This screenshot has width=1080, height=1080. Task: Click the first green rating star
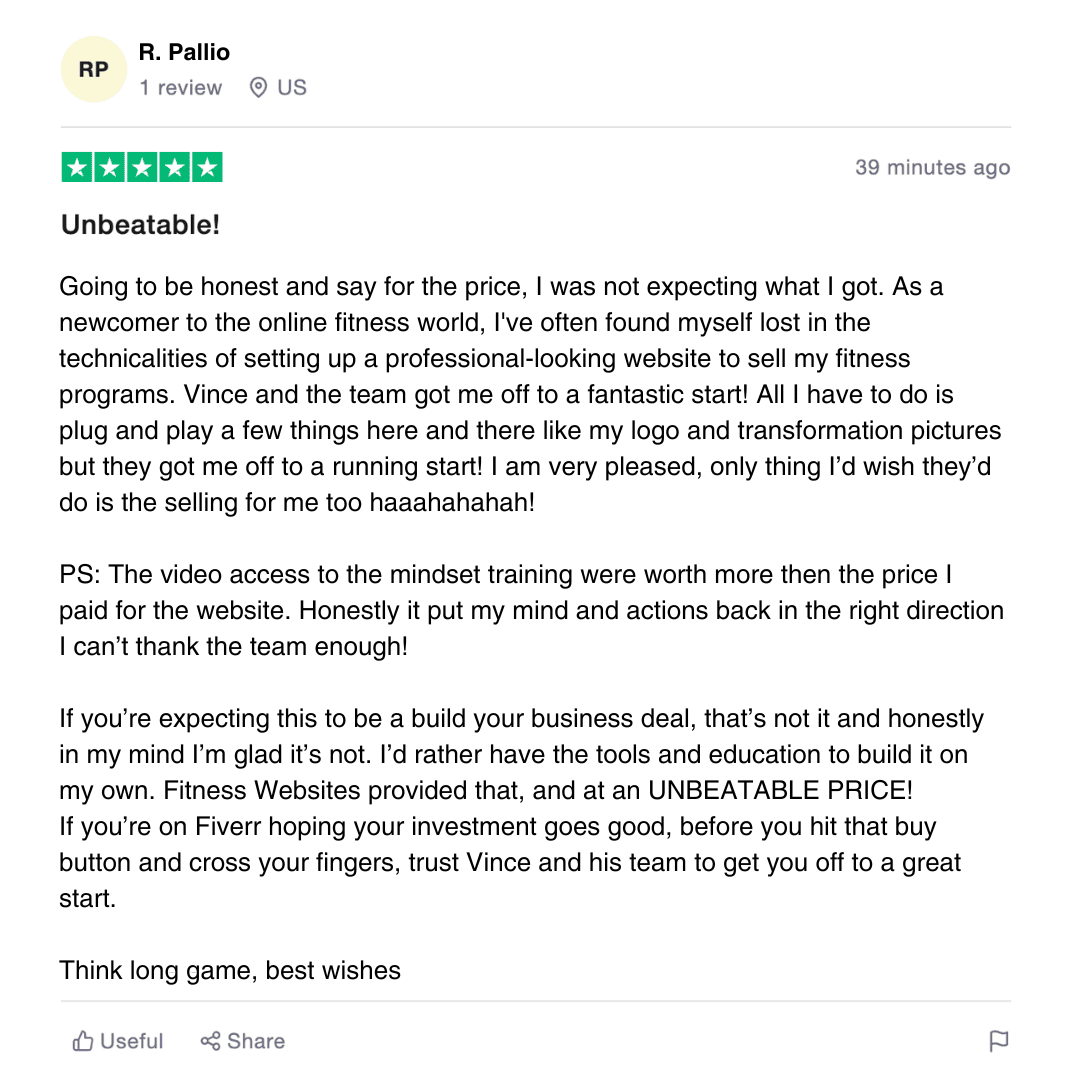(x=77, y=167)
